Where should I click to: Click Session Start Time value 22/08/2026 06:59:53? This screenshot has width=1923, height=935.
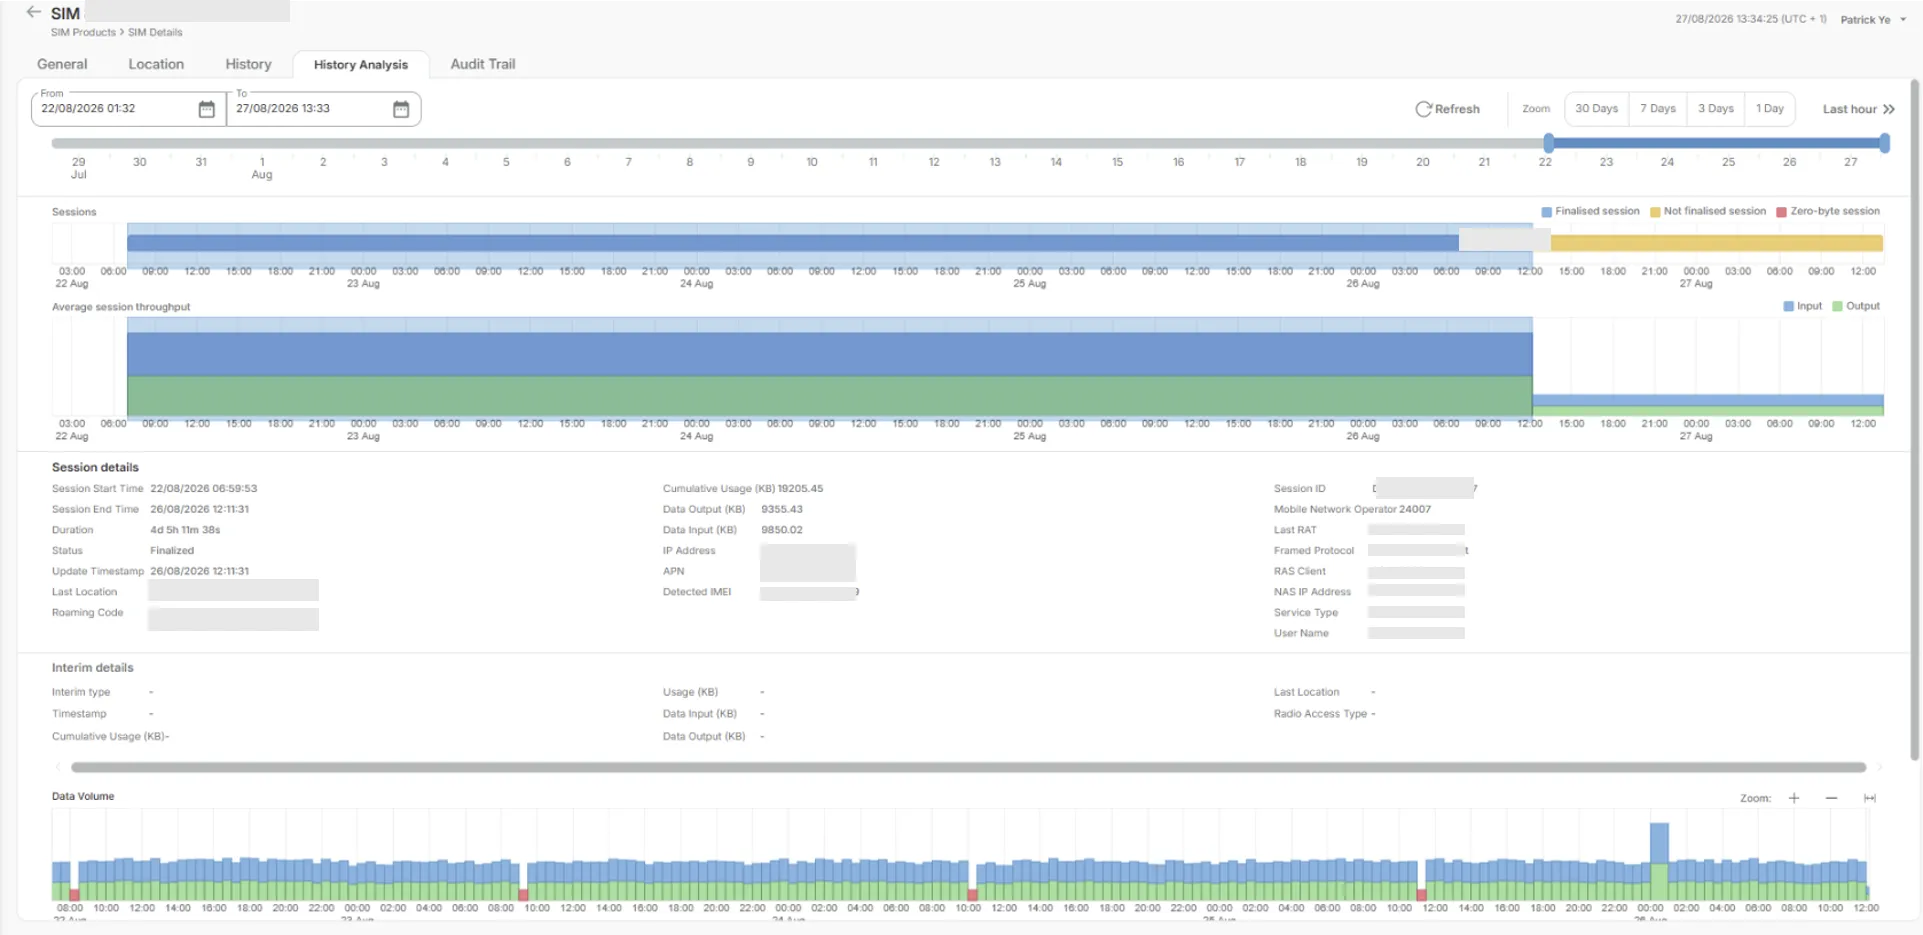click(204, 489)
